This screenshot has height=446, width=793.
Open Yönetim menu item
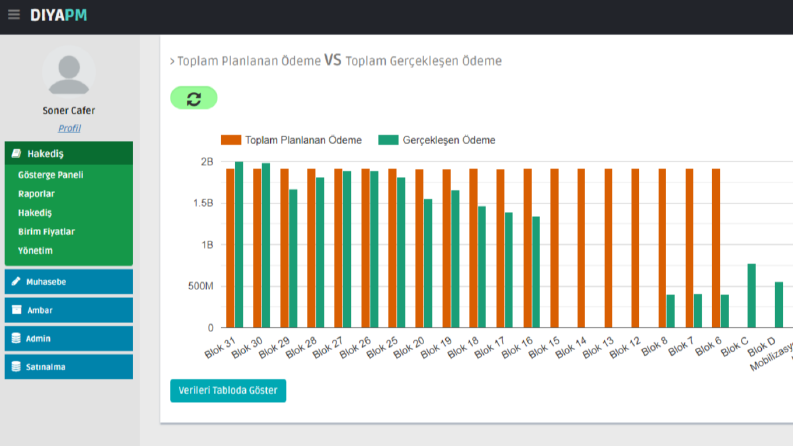tap(35, 251)
